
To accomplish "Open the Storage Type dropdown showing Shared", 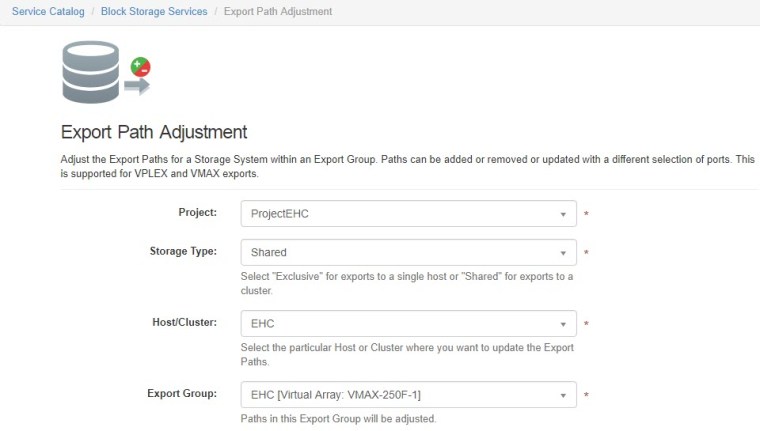I will [x=400, y=252].
